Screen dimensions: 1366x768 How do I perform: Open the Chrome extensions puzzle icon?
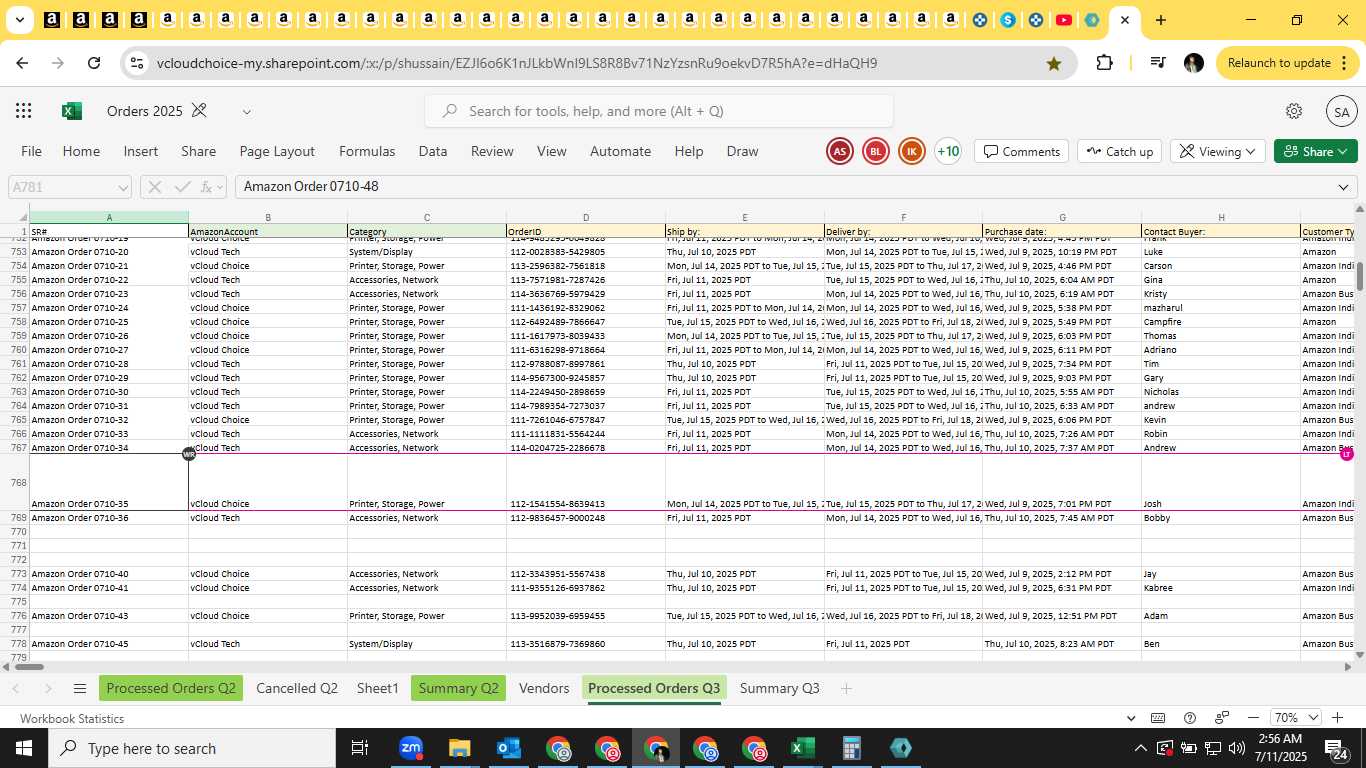coord(1104,63)
